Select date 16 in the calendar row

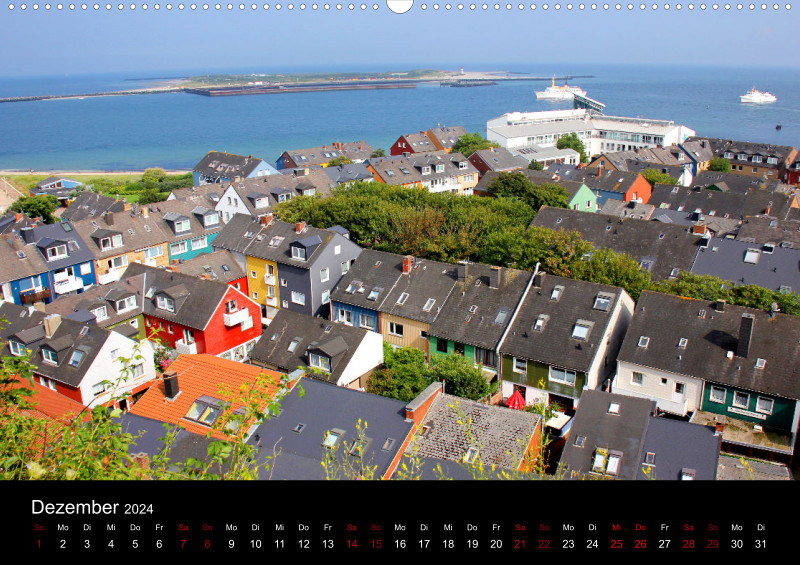[400, 544]
